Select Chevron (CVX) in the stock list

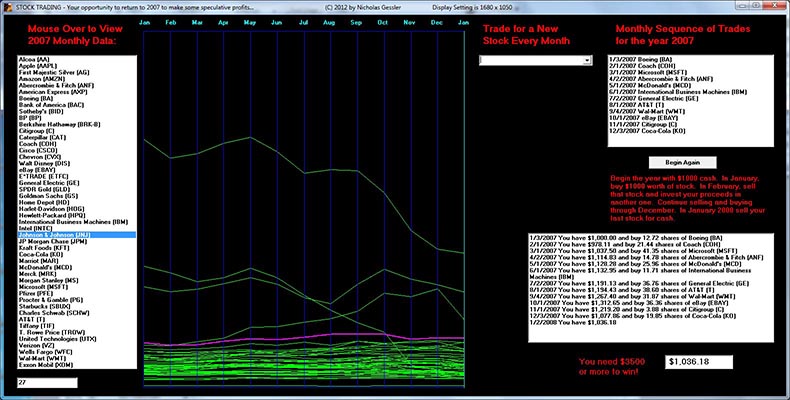tap(77, 157)
